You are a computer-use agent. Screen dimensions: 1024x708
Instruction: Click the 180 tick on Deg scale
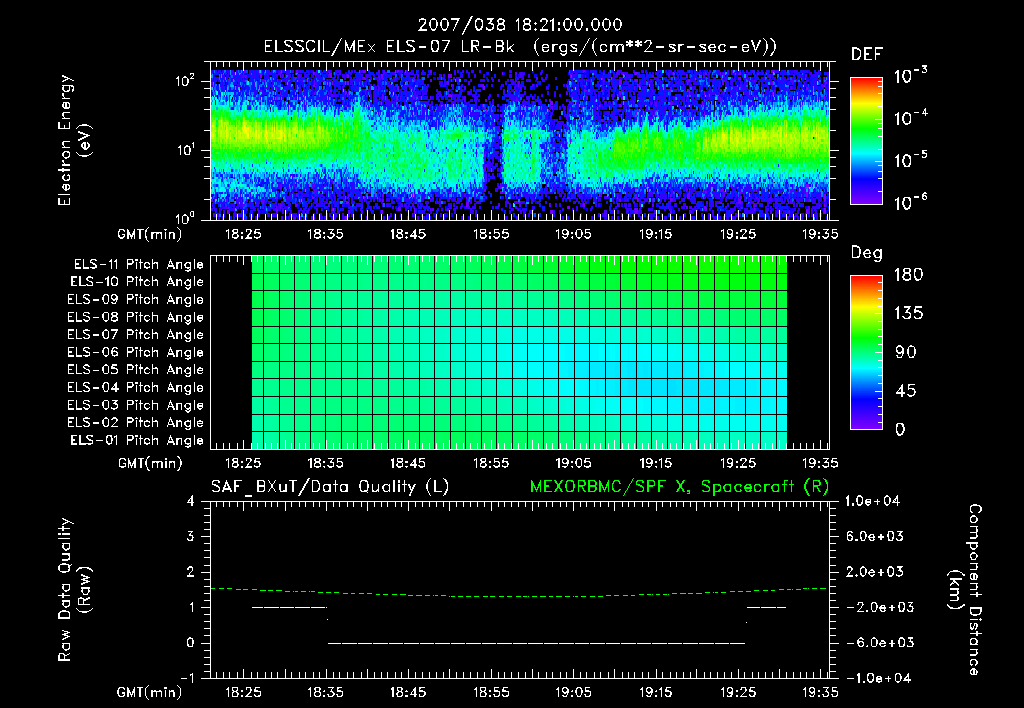coord(908,275)
